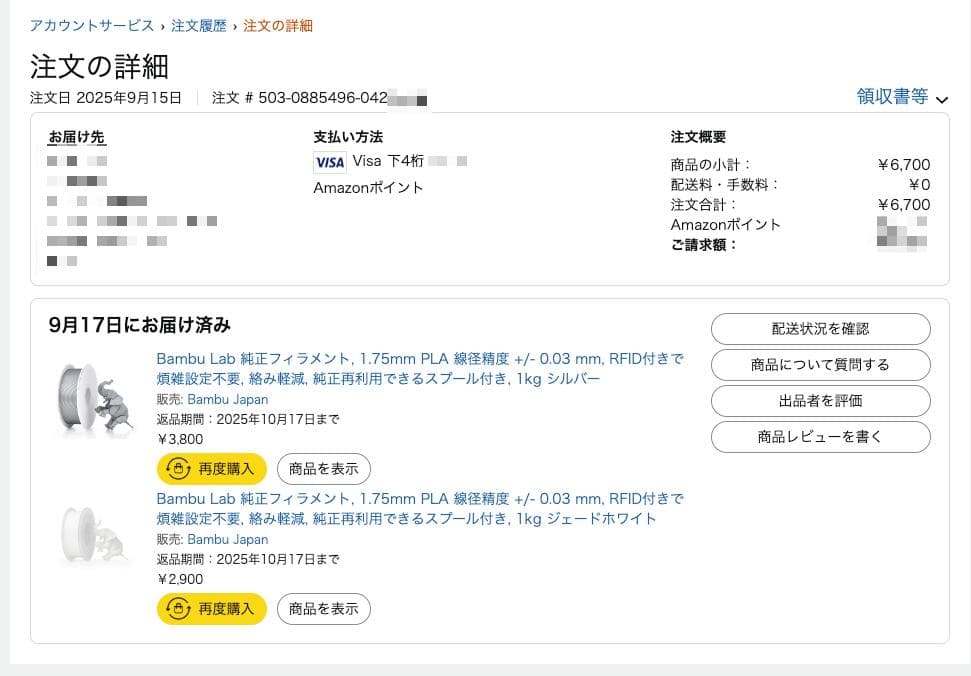The image size is (971, 676).
Task: Open the silver filament spool thumbnail
Action: [95, 399]
